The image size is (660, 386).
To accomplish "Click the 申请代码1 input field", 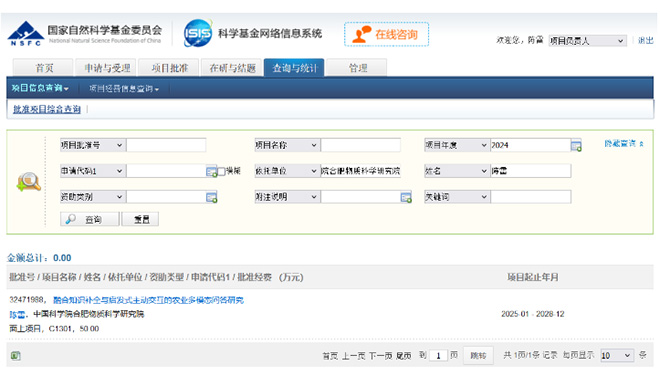I will 166,171.
